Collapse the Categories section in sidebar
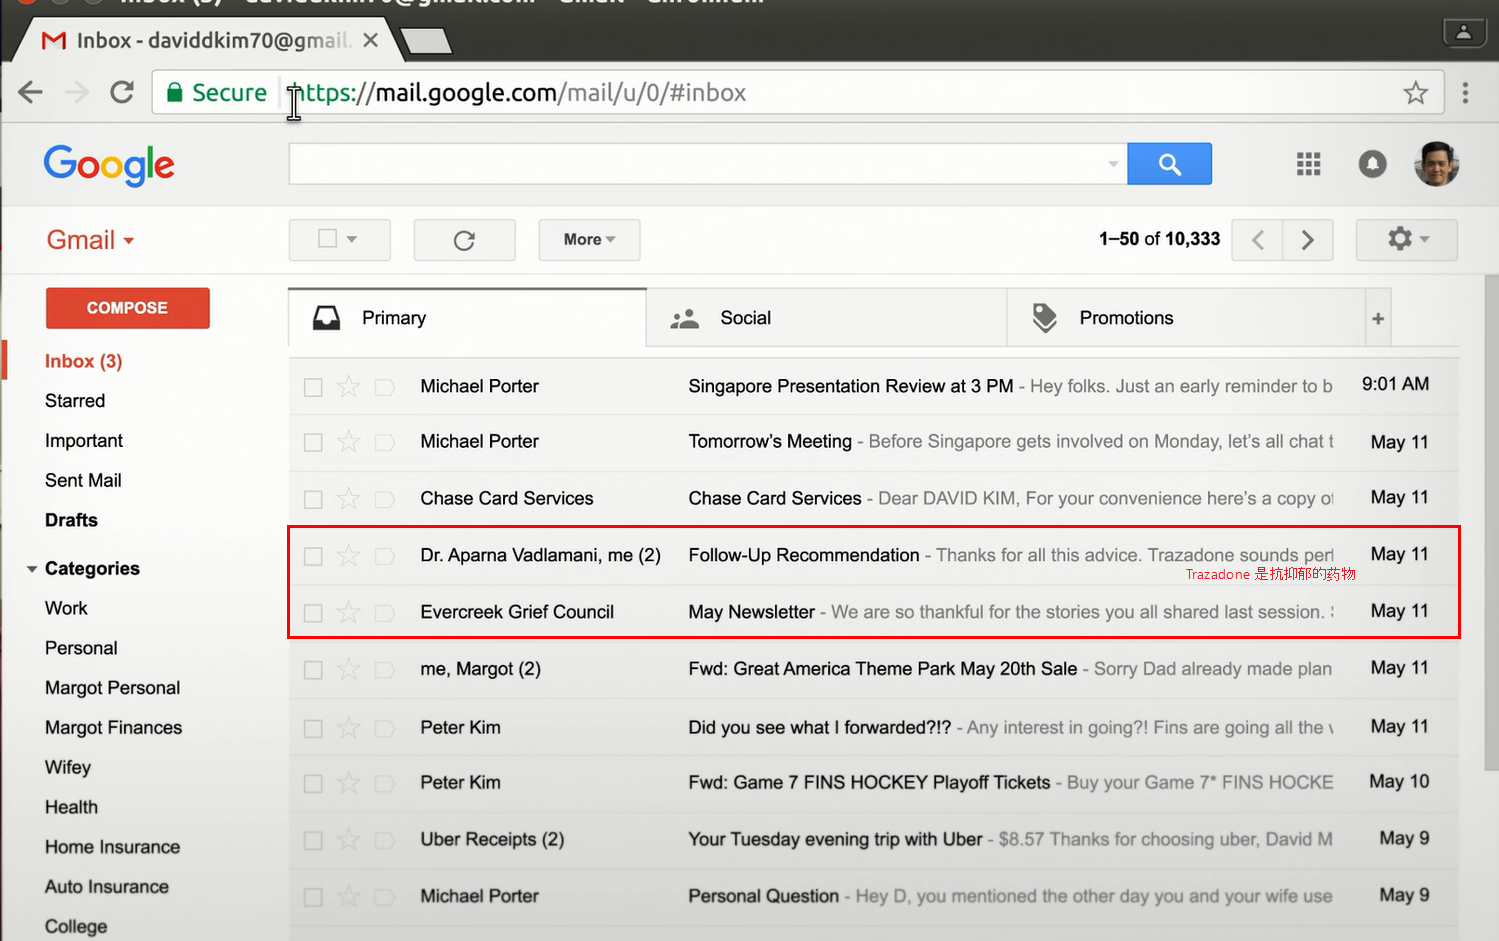 (x=32, y=569)
